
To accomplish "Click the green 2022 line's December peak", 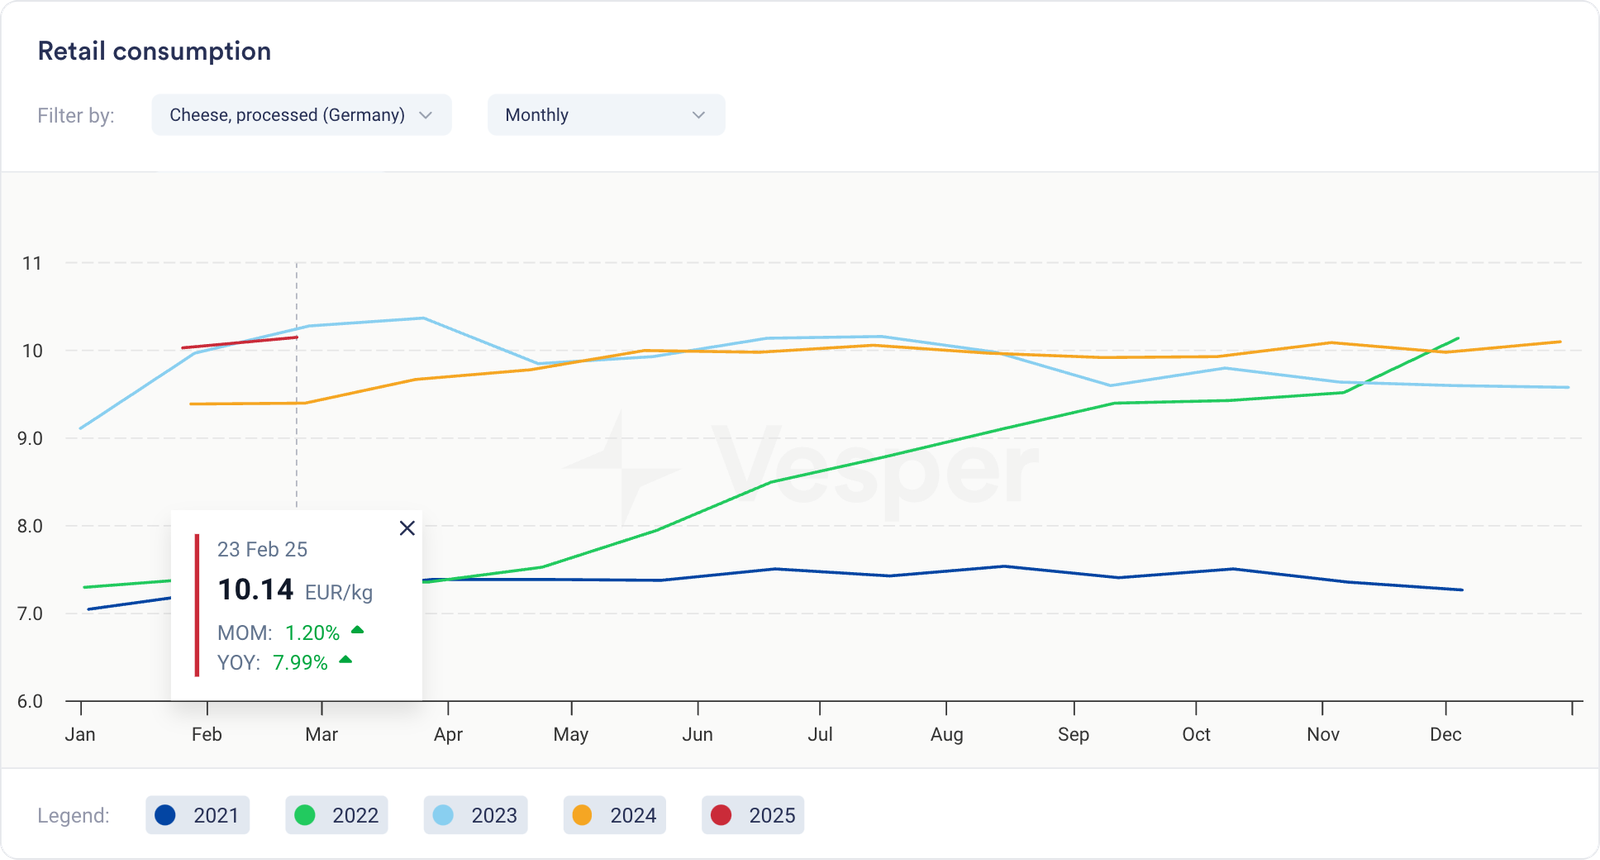I will pos(1458,338).
